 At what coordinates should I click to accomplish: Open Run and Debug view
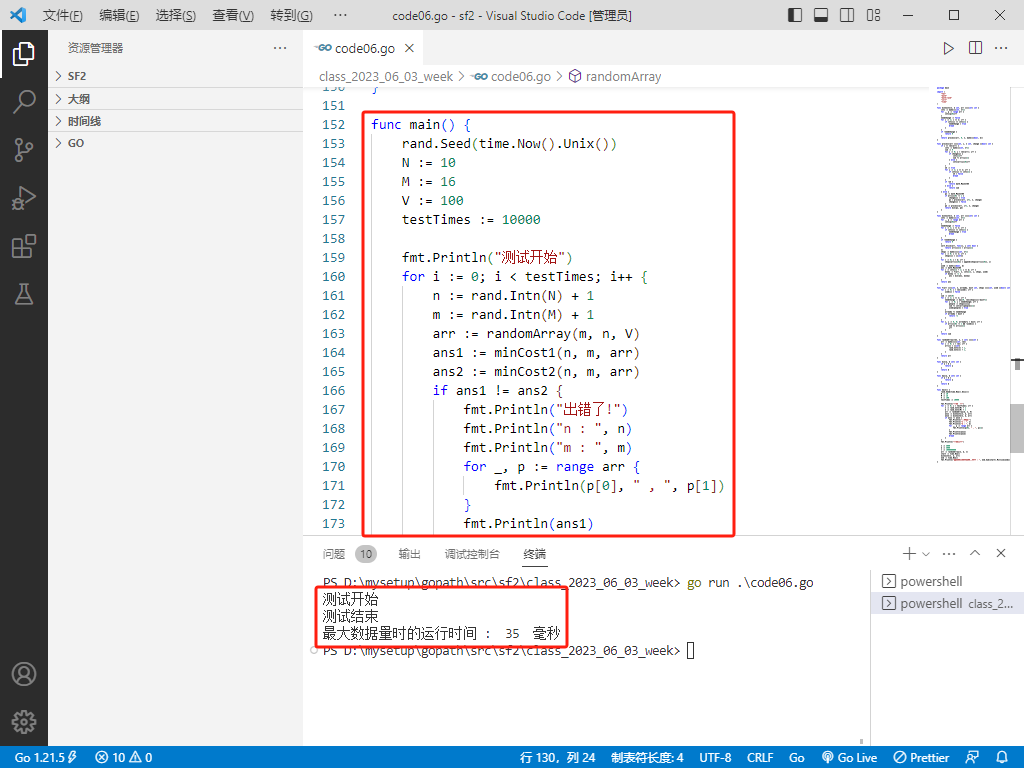pyautogui.click(x=24, y=198)
